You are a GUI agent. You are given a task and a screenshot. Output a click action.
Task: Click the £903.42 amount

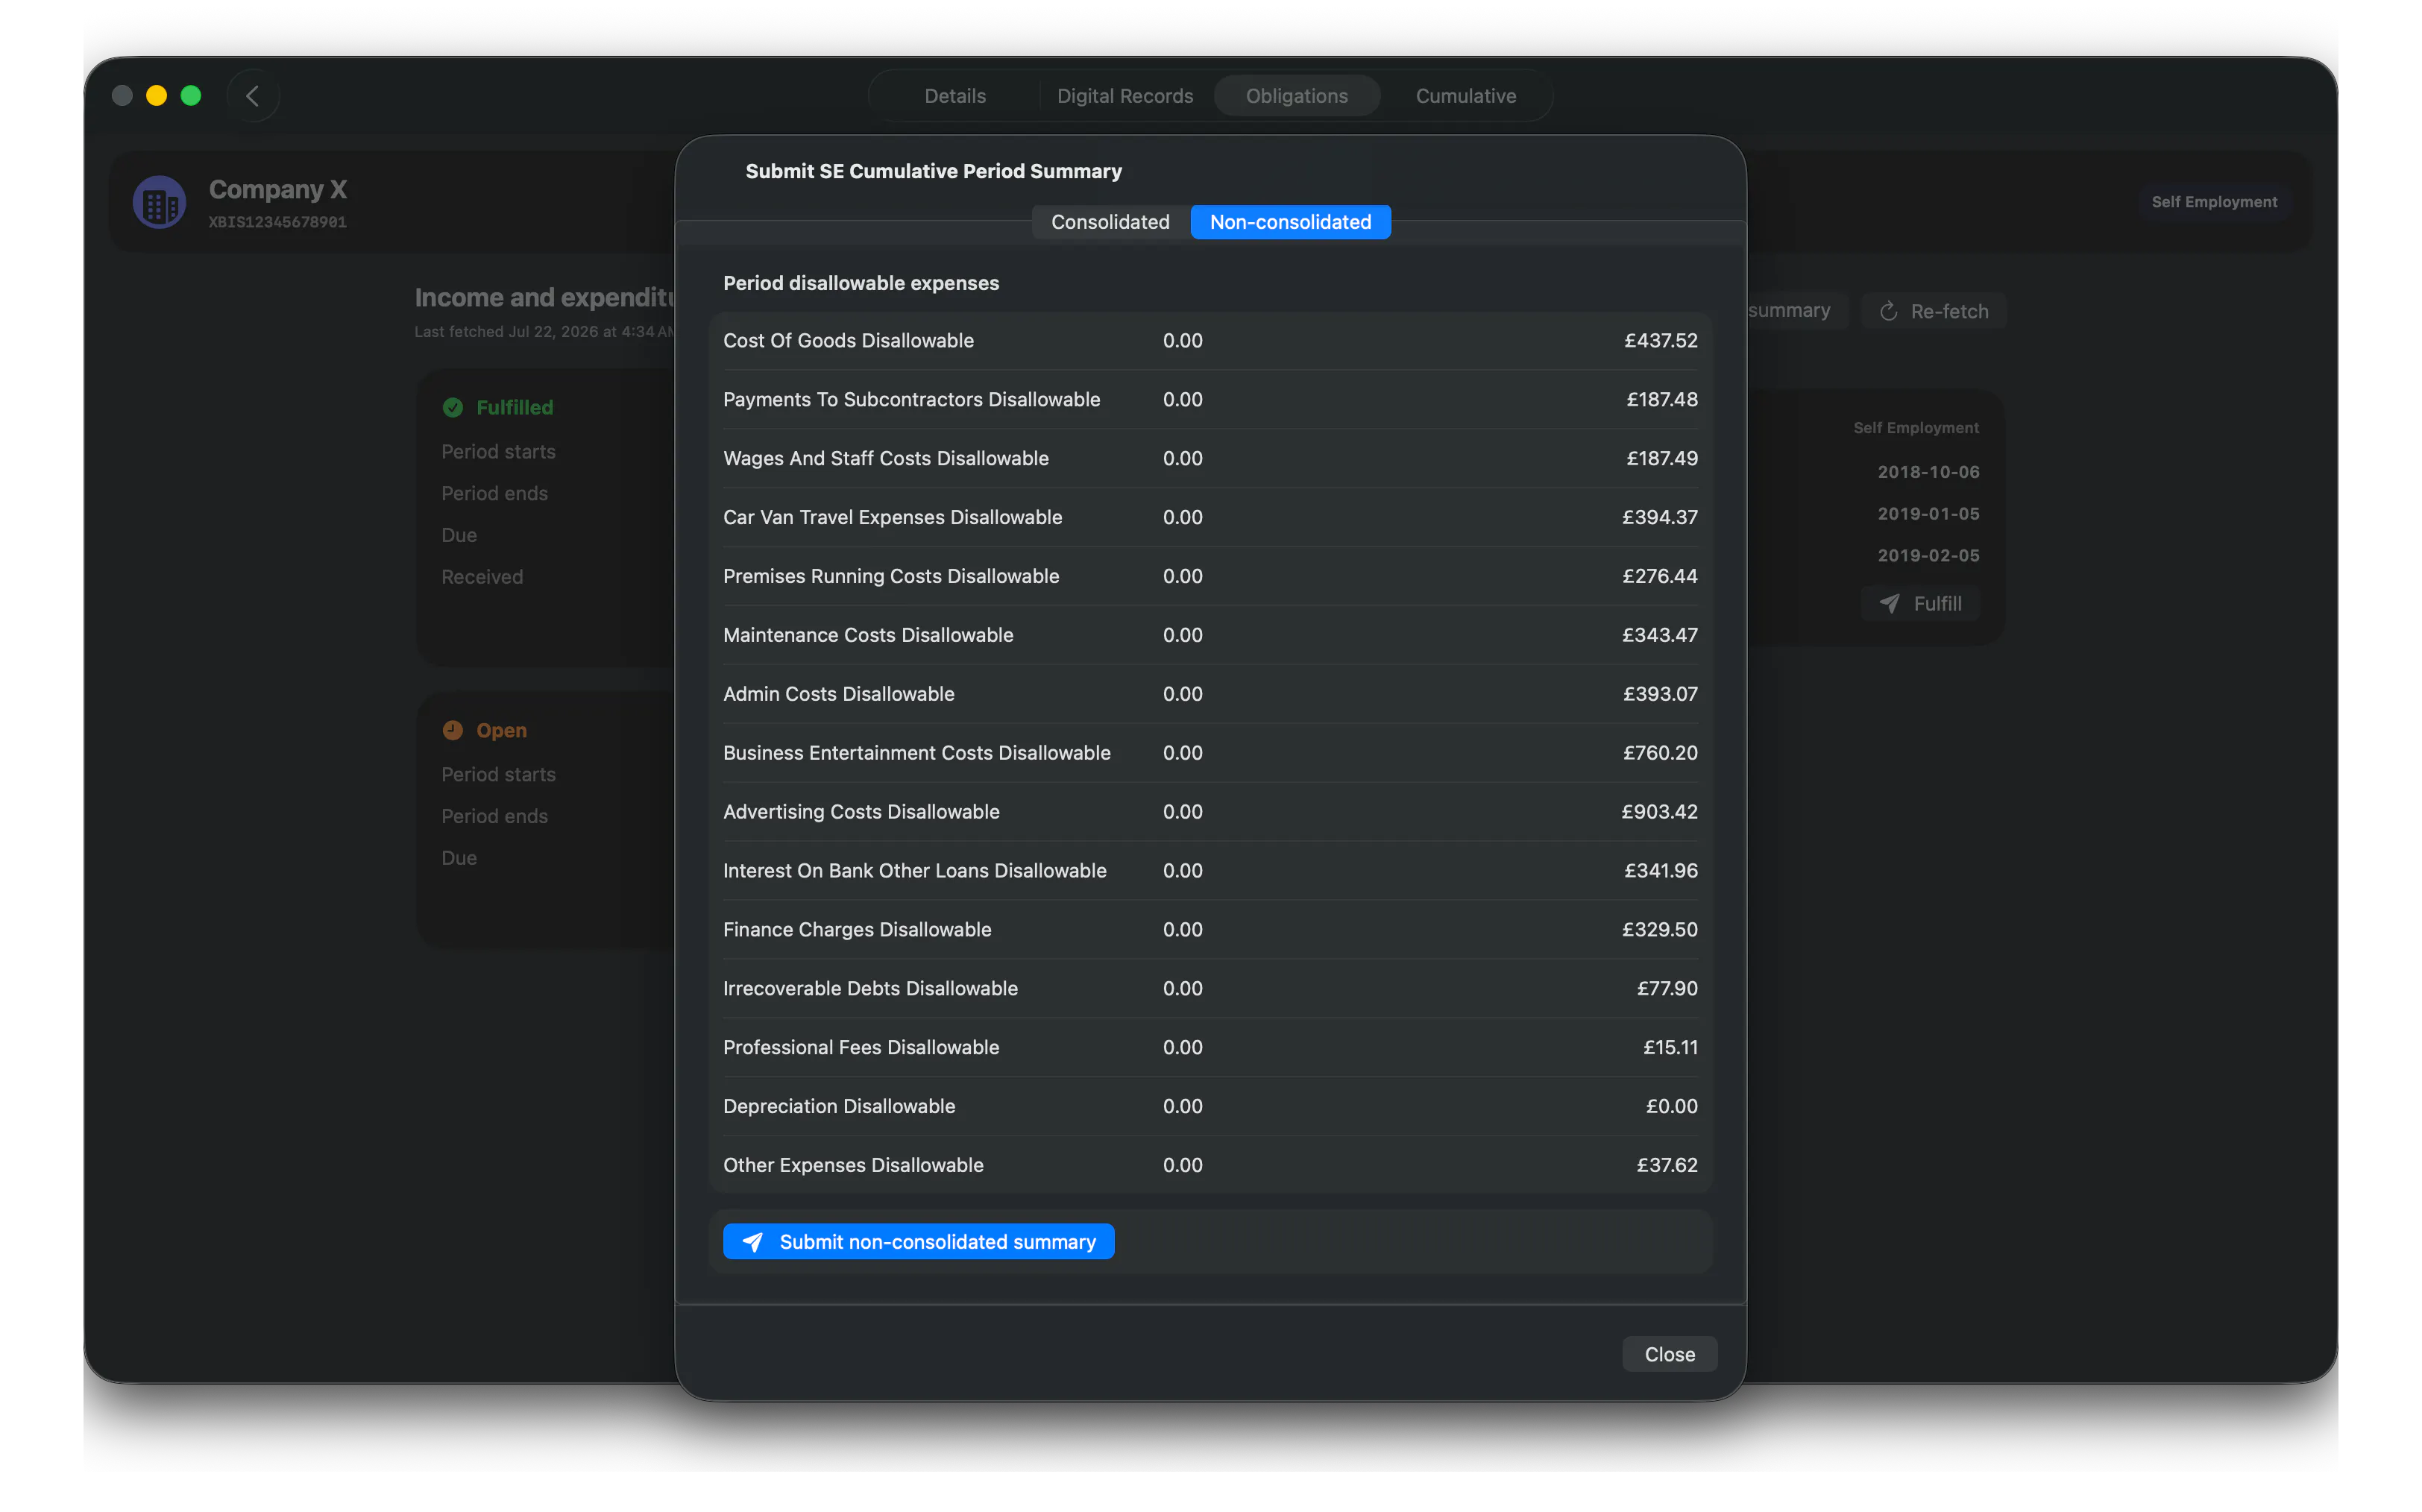click(x=1659, y=812)
